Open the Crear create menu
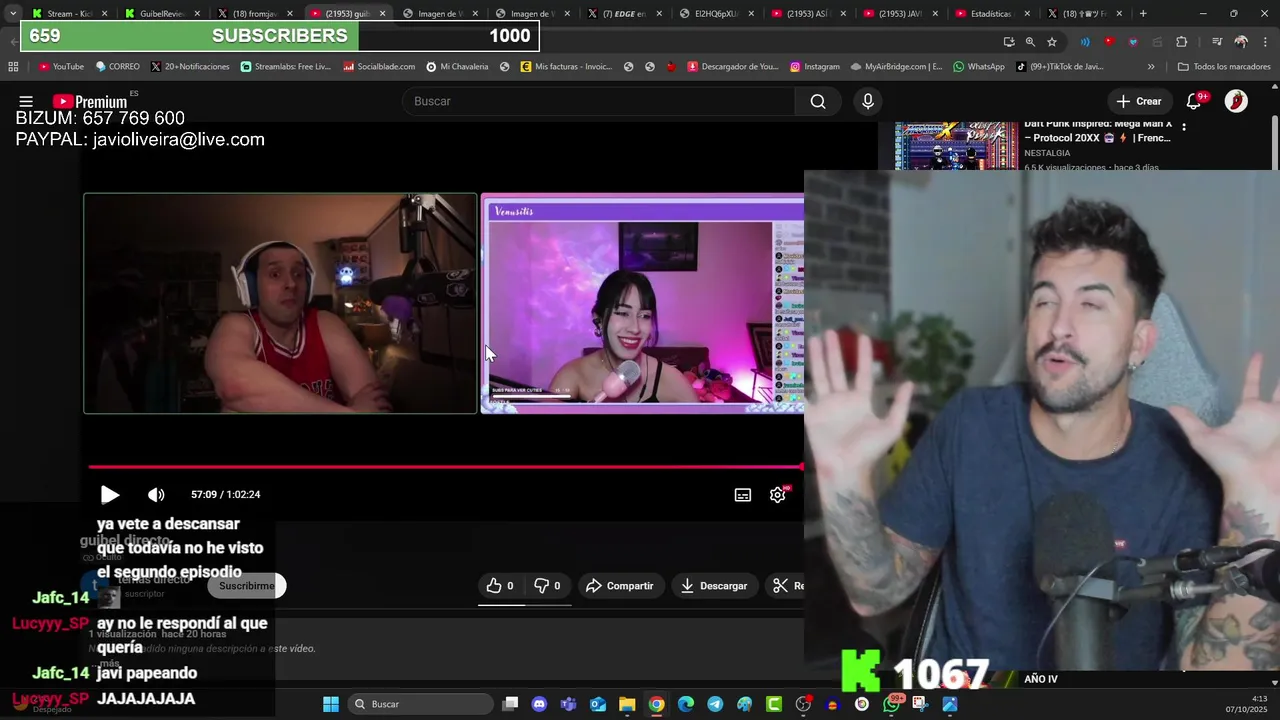This screenshot has width=1280, height=720. click(x=1139, y=101)
